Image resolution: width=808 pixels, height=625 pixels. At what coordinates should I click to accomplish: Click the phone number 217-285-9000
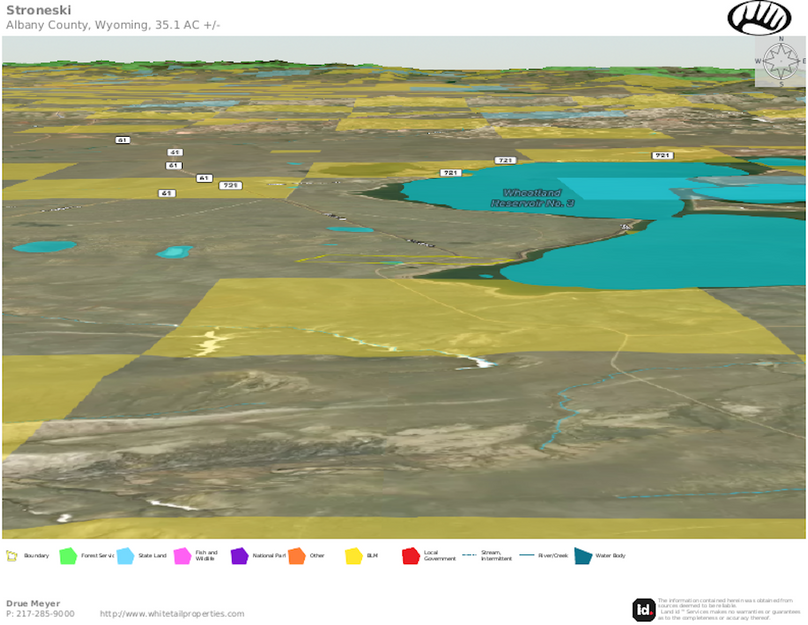(46, 614)
